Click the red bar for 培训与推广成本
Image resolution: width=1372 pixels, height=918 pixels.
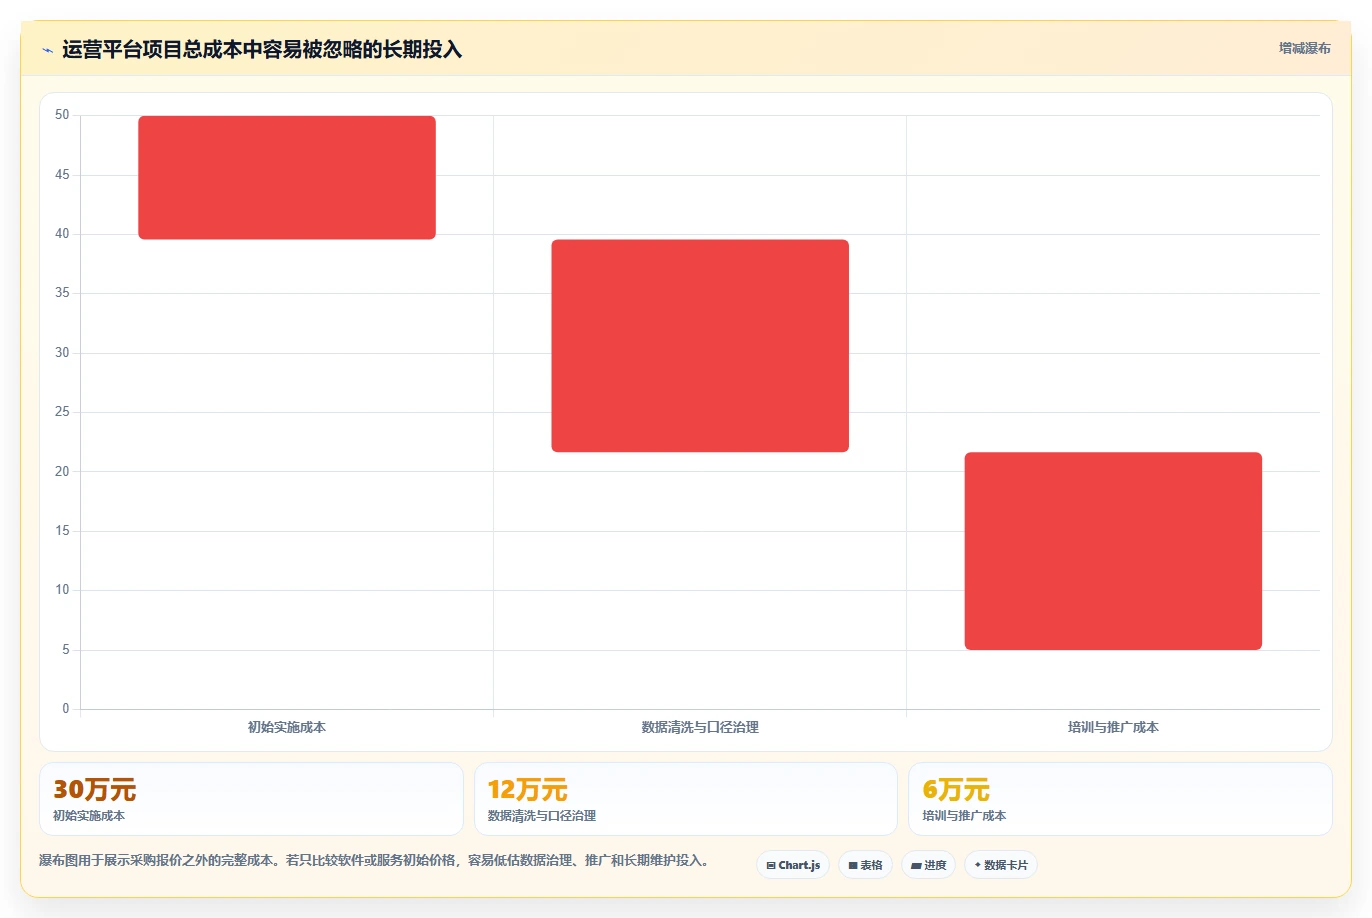(x=1113, y=551)
